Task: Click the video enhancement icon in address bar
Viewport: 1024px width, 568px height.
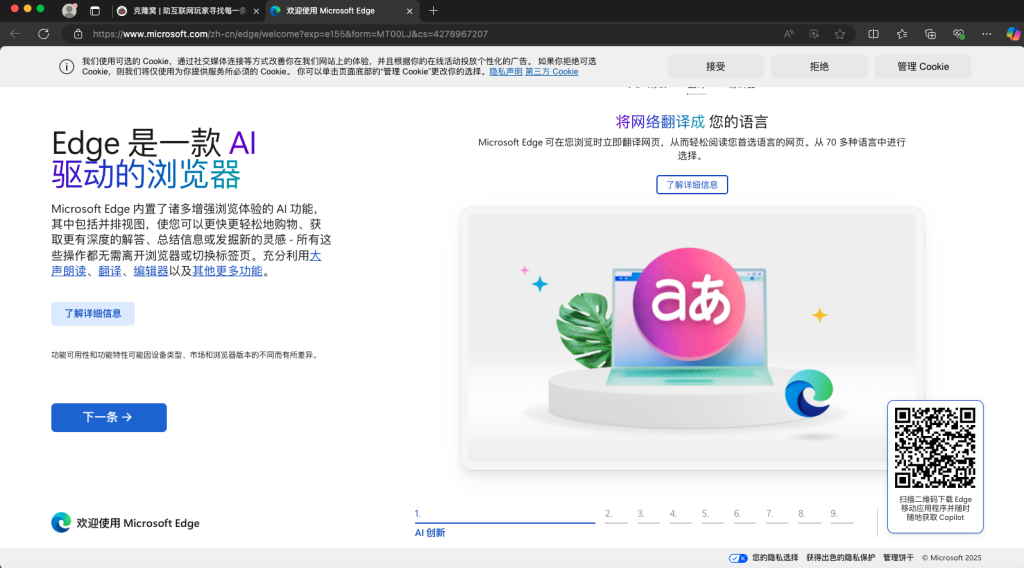Action: pos(814,34)
